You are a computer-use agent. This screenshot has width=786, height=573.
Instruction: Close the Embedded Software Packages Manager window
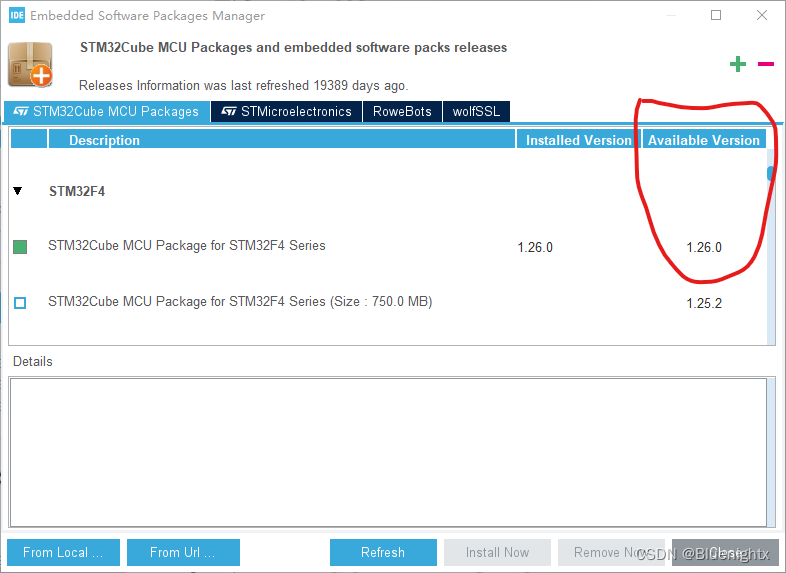pyautogui.click(x=761, y=15)
